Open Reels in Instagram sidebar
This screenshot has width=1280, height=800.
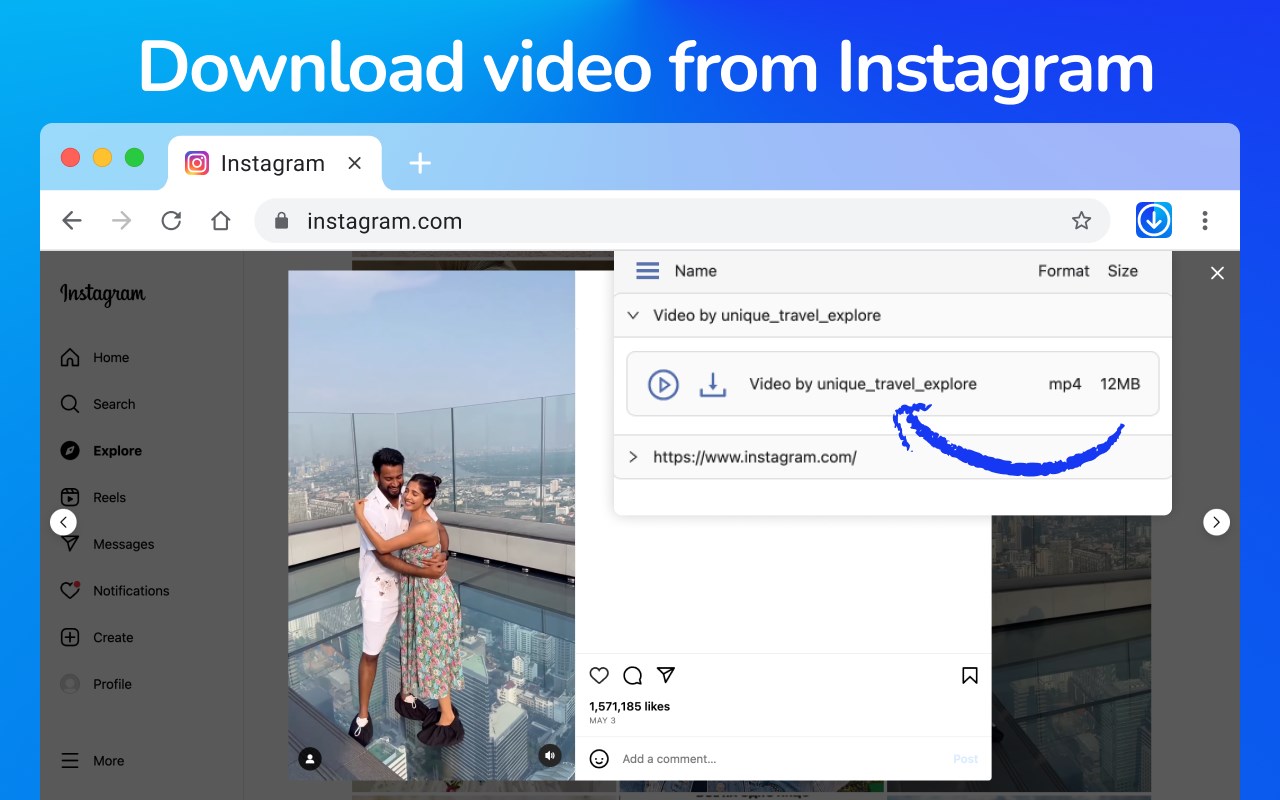tap(109, 498)
